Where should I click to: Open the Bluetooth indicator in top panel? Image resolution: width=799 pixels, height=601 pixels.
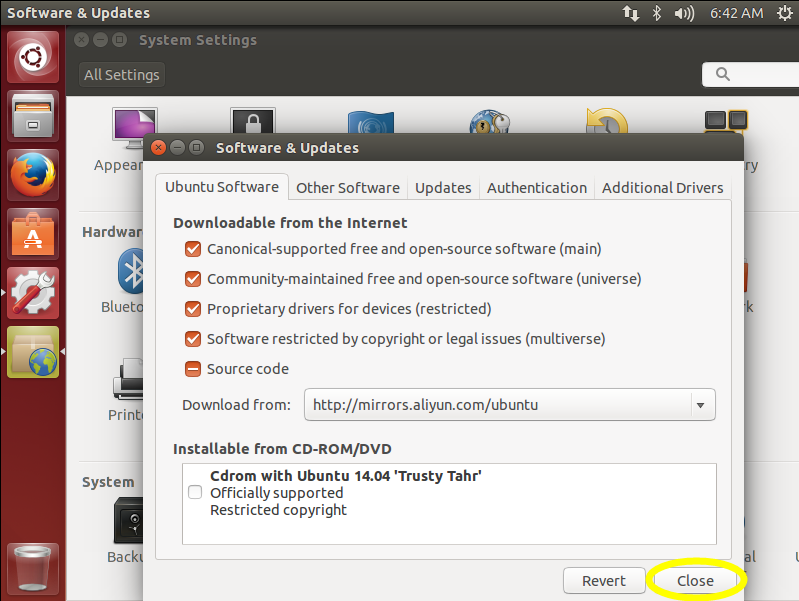coord(657,13)
